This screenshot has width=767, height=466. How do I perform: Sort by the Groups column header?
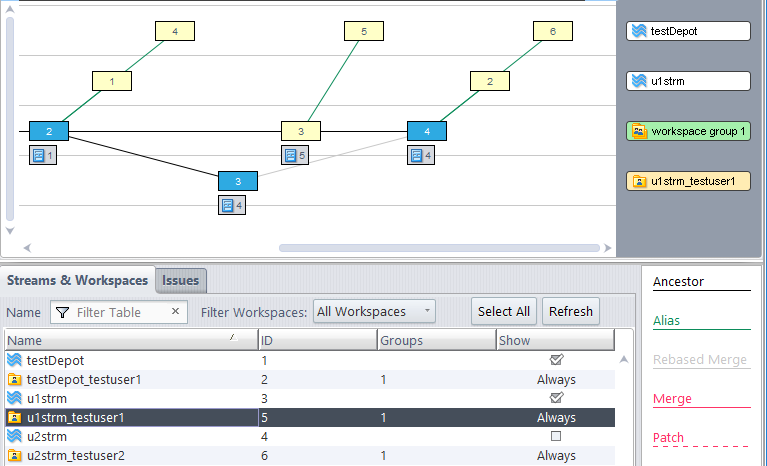click(x=435, y=340)
